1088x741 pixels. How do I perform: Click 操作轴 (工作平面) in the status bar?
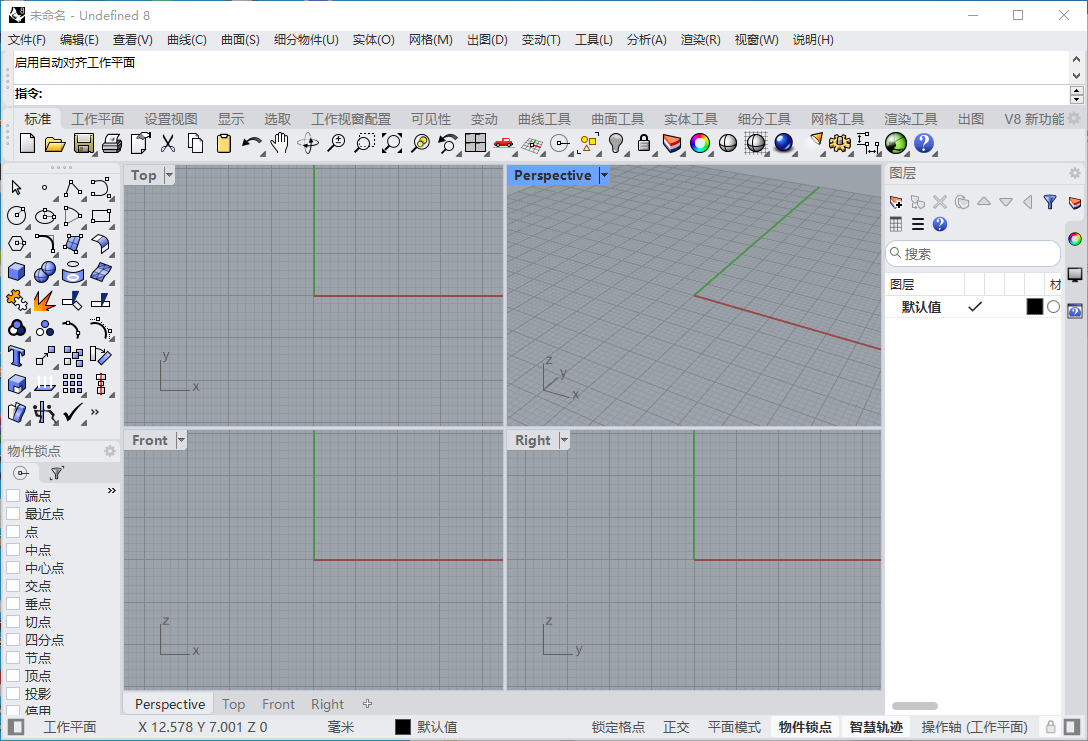click(x=974, y=726)
